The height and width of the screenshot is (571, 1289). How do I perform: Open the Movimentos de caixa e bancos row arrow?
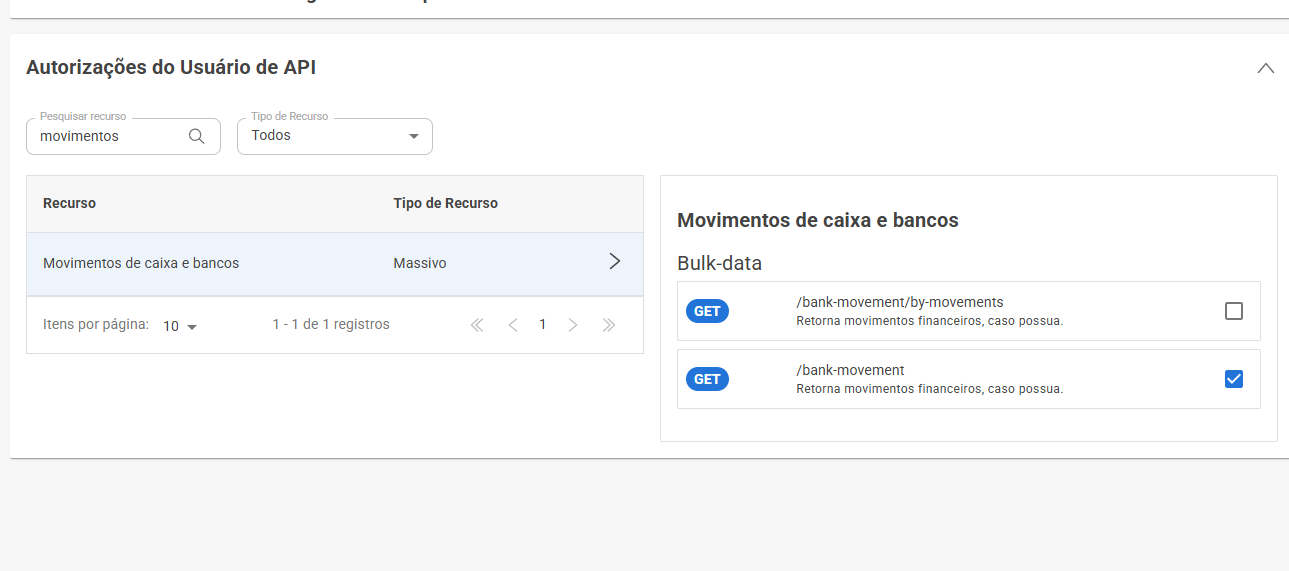[615, 262]
